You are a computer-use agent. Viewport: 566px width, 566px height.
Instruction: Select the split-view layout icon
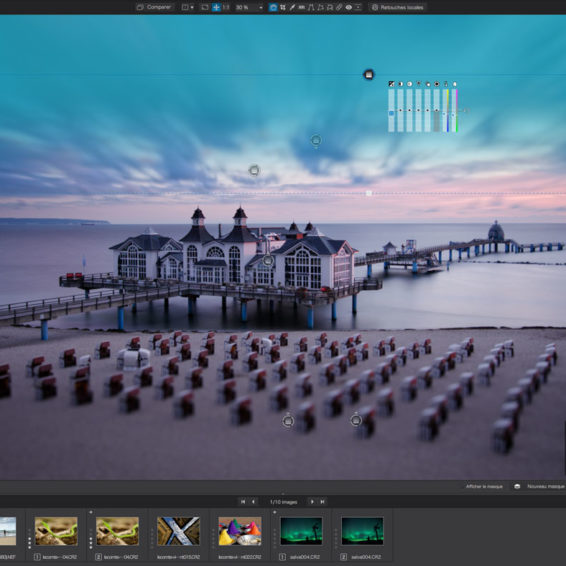185,7
